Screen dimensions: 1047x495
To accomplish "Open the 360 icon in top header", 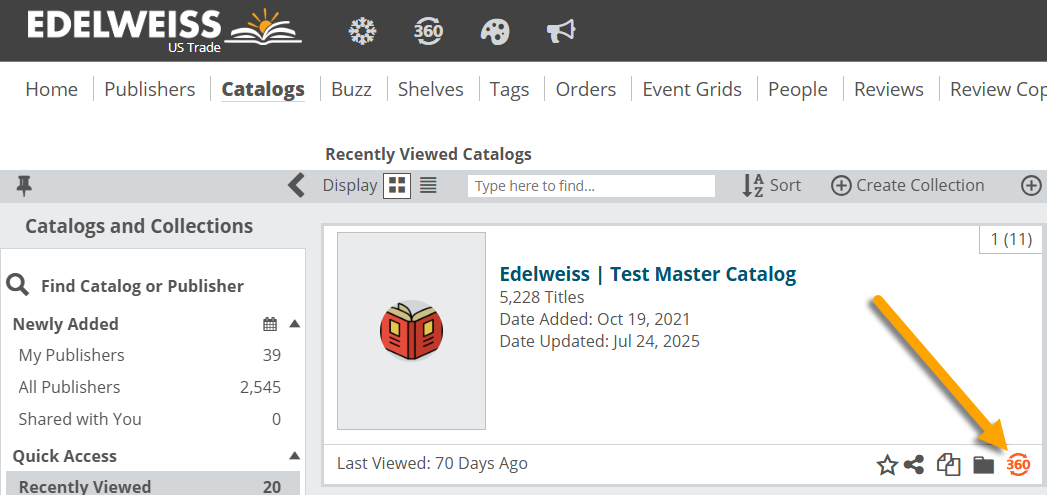I will 428,31.
